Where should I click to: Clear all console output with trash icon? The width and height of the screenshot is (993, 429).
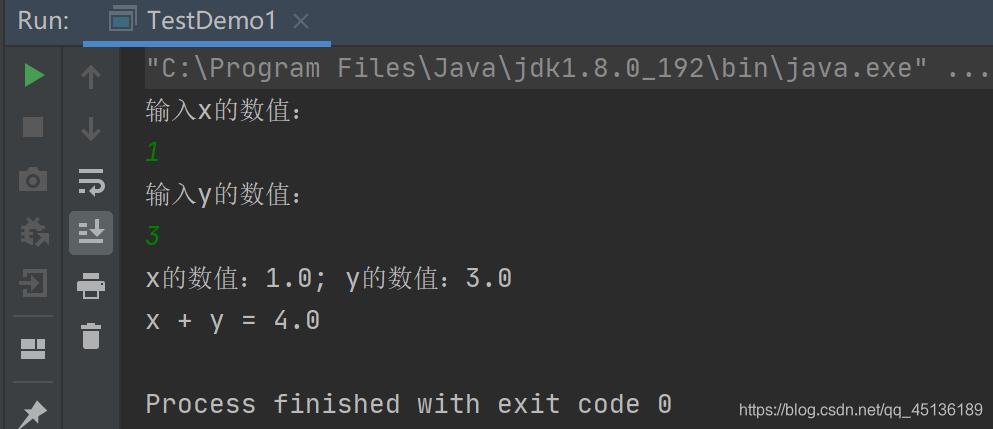pyautogui.click(x=91, y=336)
